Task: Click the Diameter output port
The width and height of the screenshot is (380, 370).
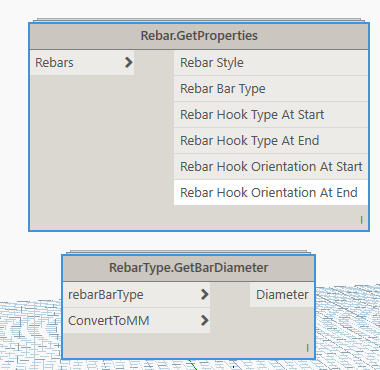Action: coord(282,295)
